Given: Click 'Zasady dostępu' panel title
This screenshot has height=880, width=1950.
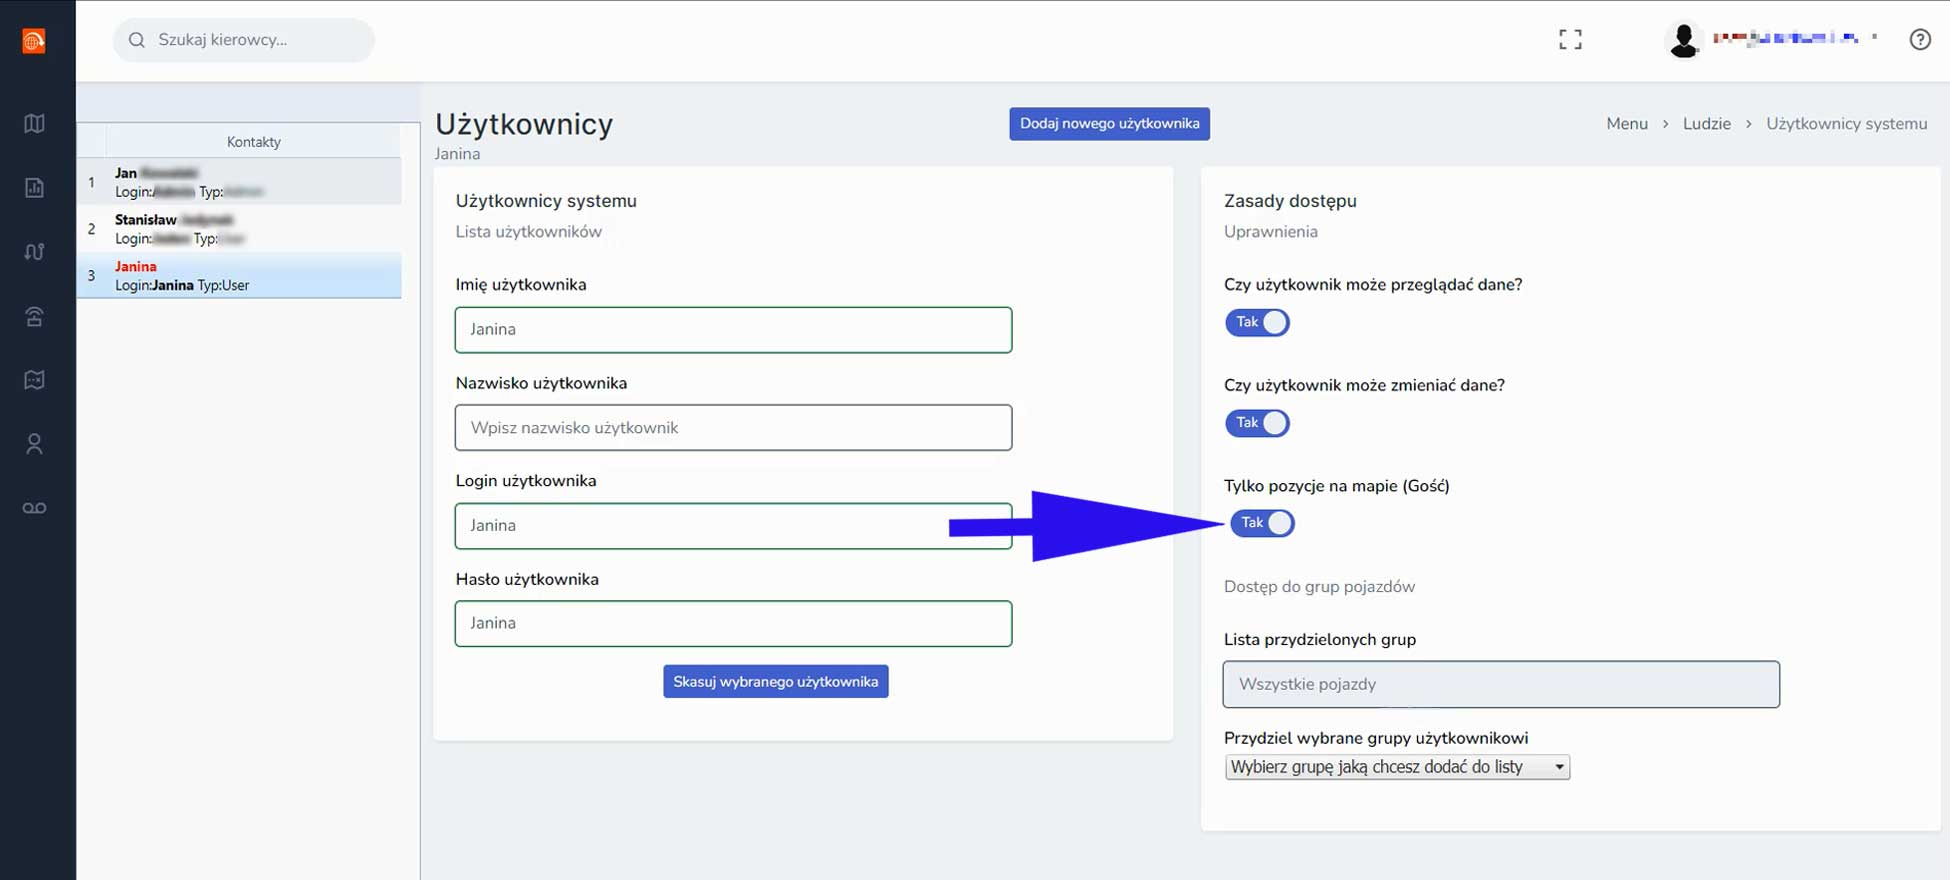Looking at the screenshot, I should [1290, 201].
